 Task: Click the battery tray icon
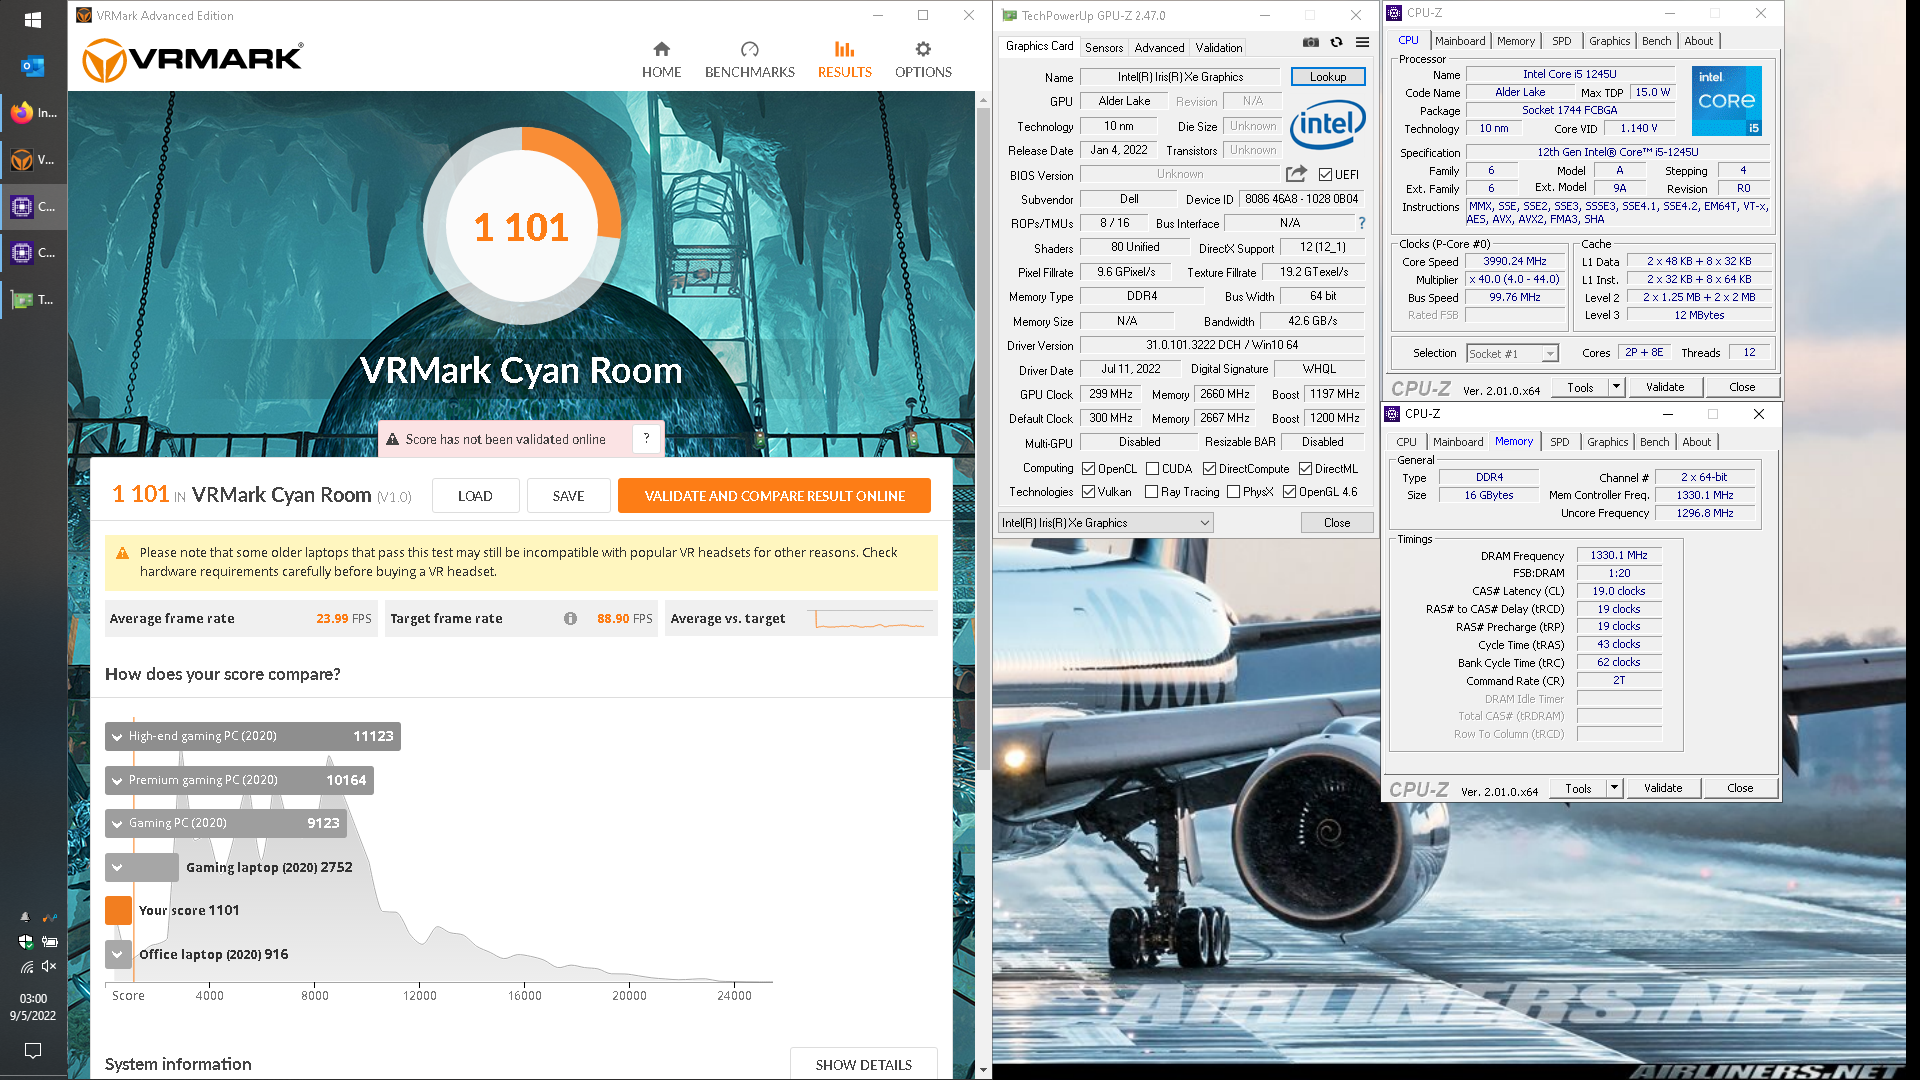pyautogui.click(x=49, y=941)
